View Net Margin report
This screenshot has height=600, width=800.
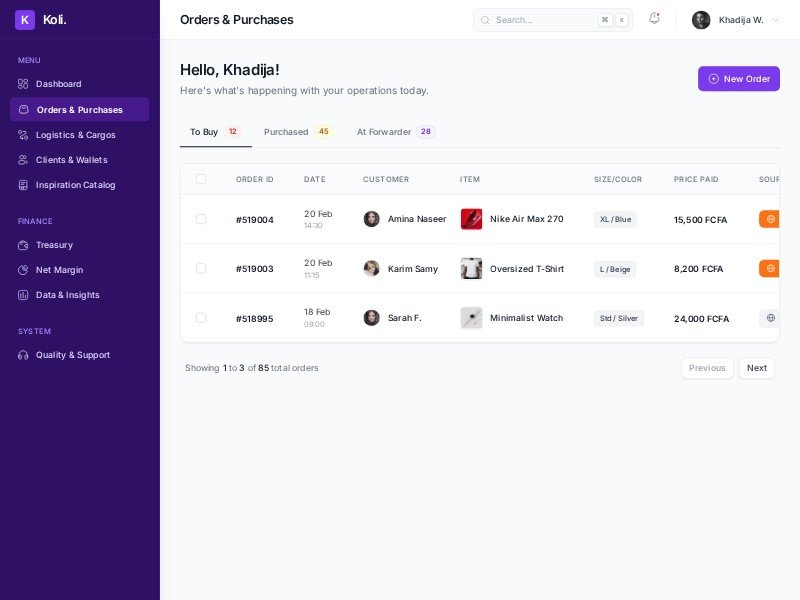59,270
